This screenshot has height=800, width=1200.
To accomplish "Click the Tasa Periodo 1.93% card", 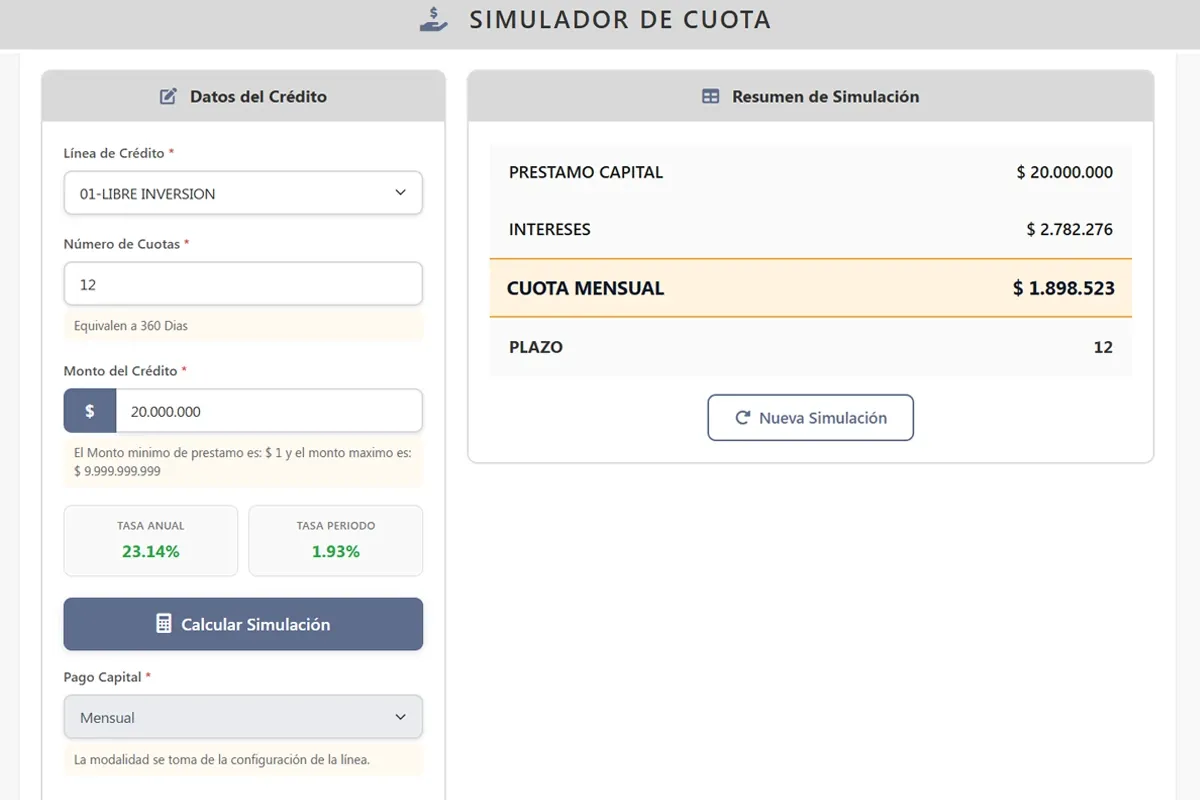I will click(x=336, y=540).
